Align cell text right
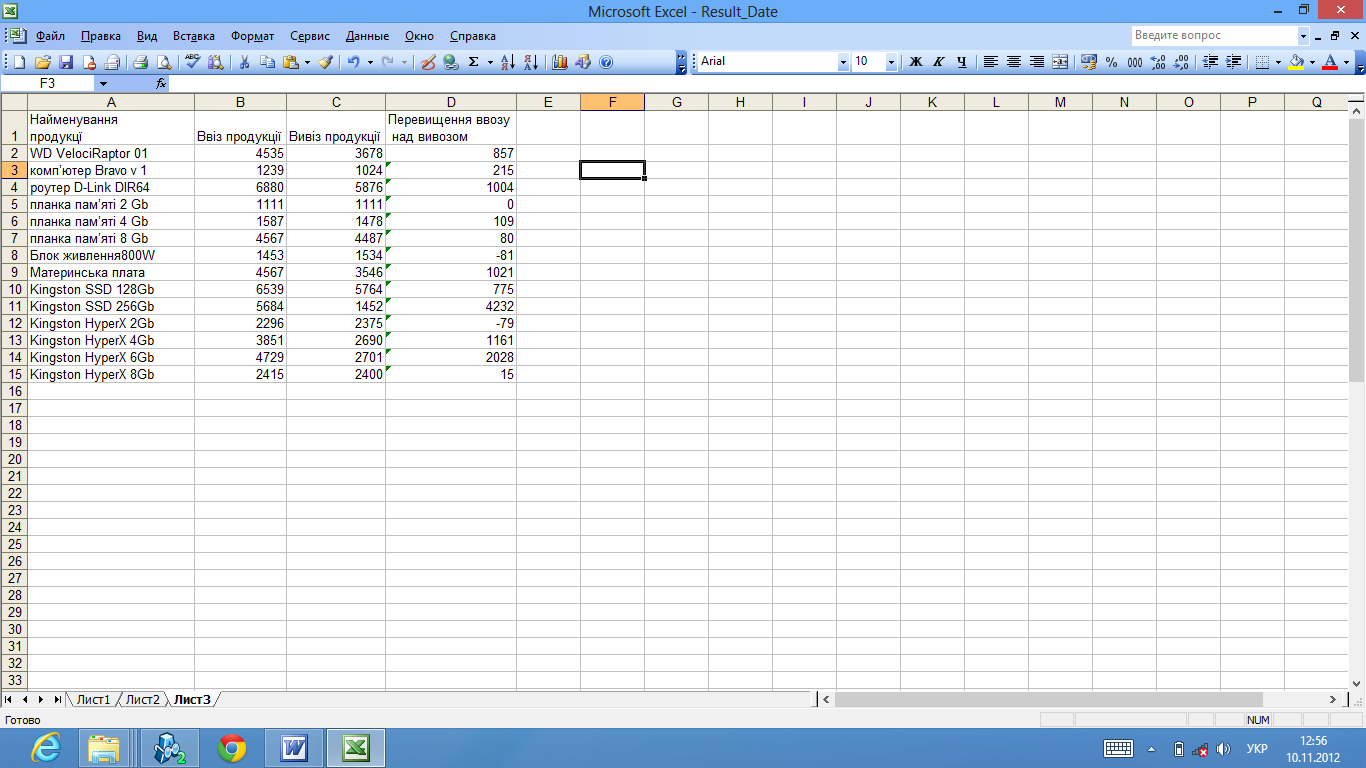Viewport: 1366px width, 768px height. coord(1037,62)
